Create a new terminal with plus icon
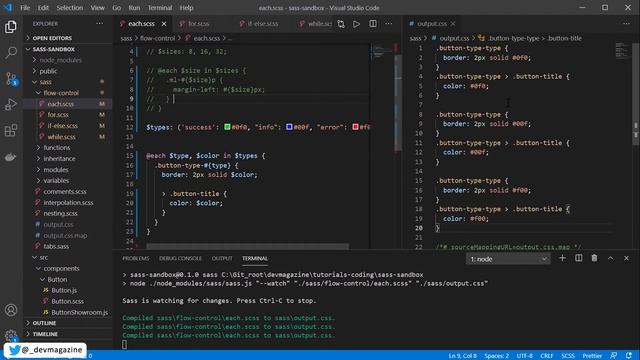This screenshot has width=640, height=360. 562,258
